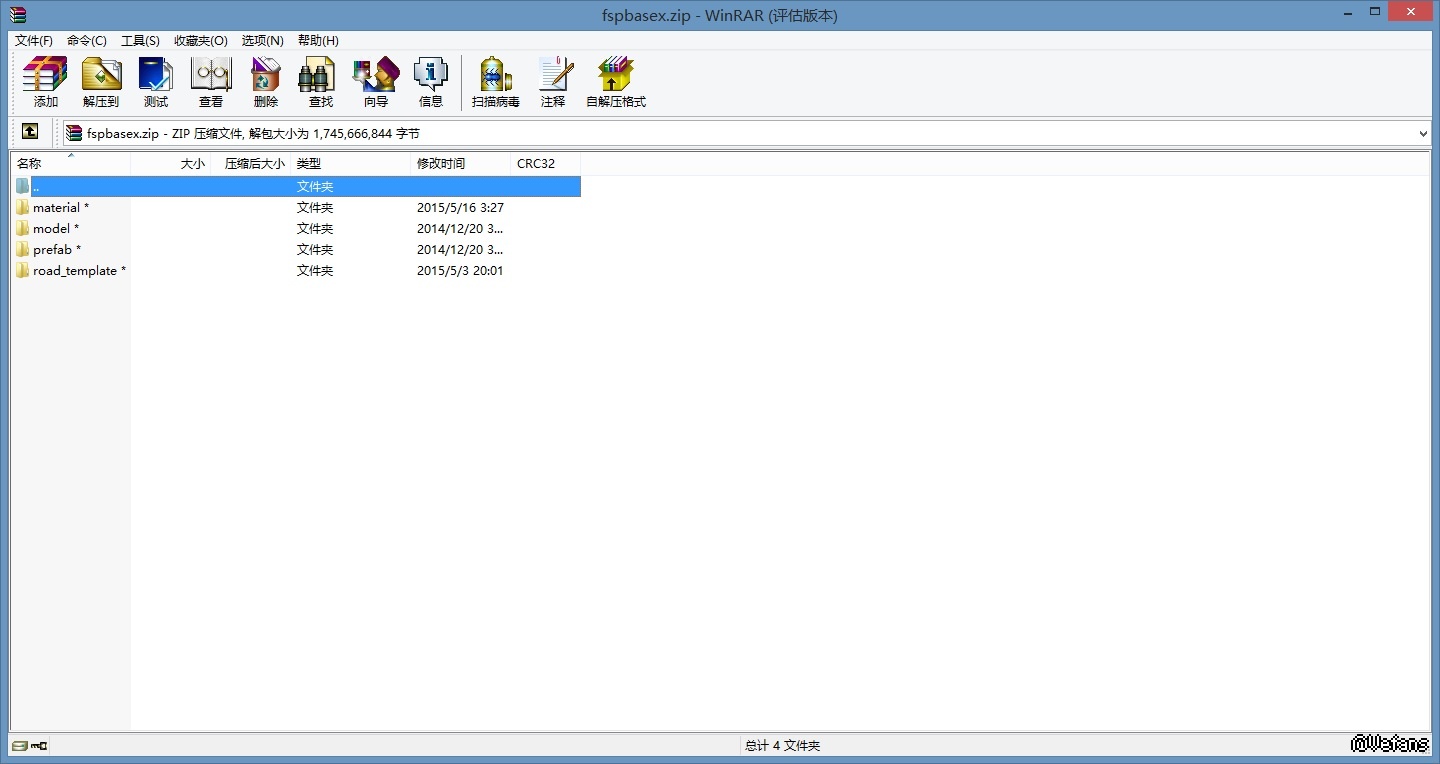The height and width of the screenshot is (764, 1440).
Task: Open the 查看 (View) tool
Action: (211, 81)
